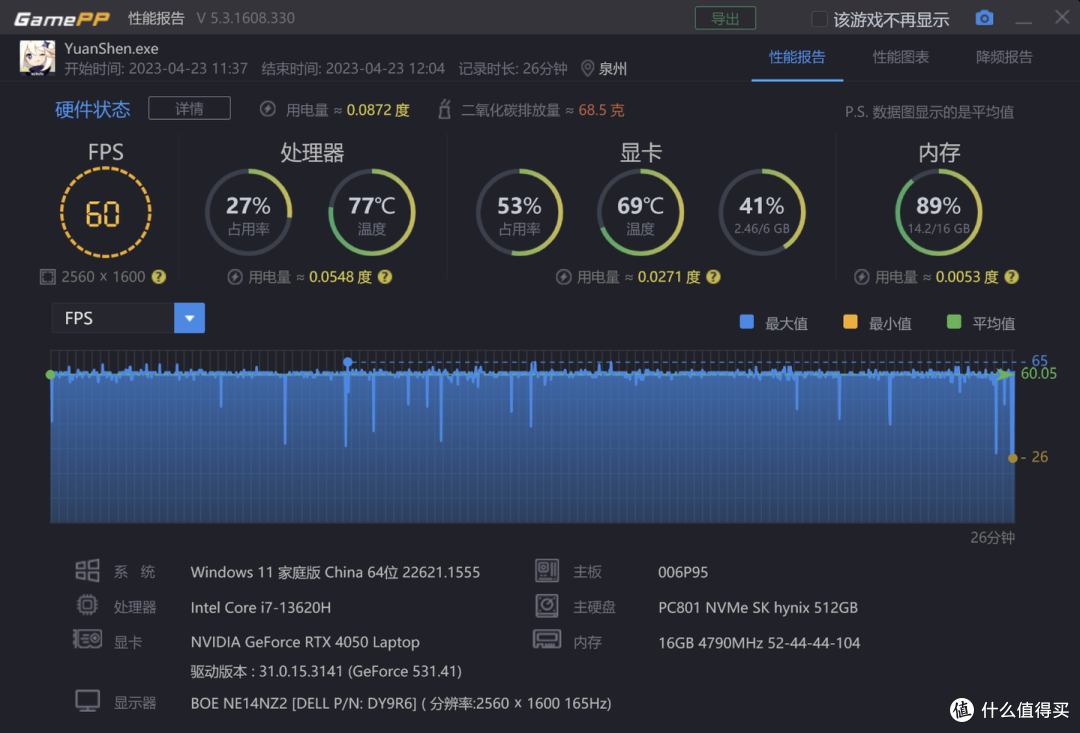Click help icon after 0.0548 度
This screenshot has height=733, width=1080.
click(x=385, y=277)
